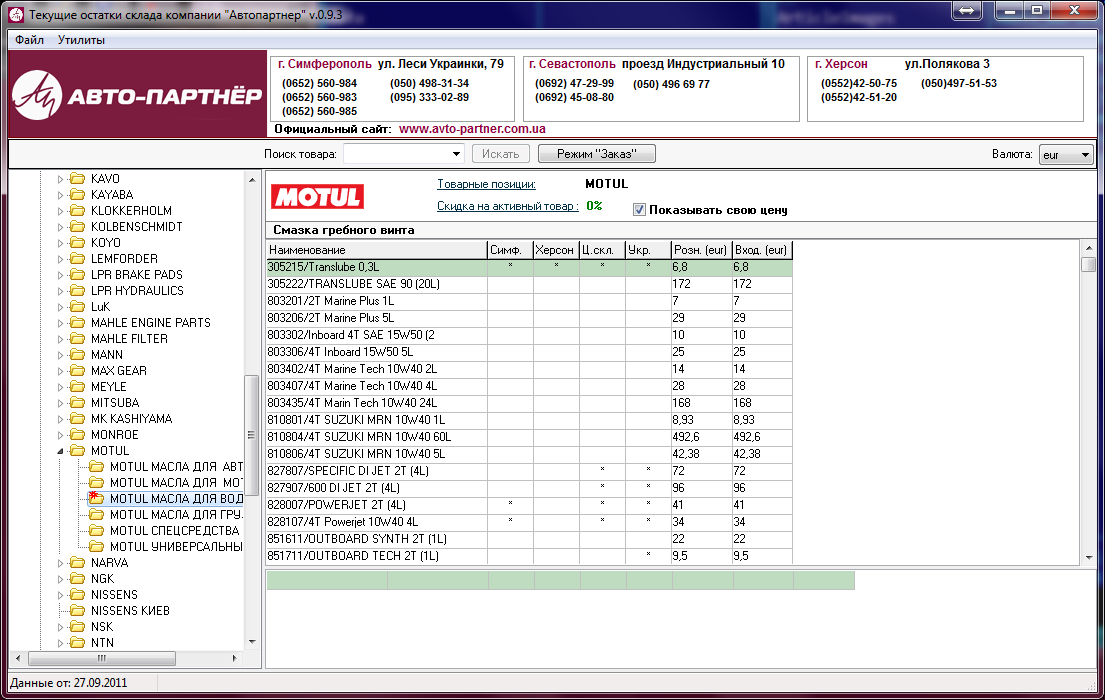This screenshot has height=700, width=1105.
Task: Click the application icon in title bar
Action: coord(15,14)
